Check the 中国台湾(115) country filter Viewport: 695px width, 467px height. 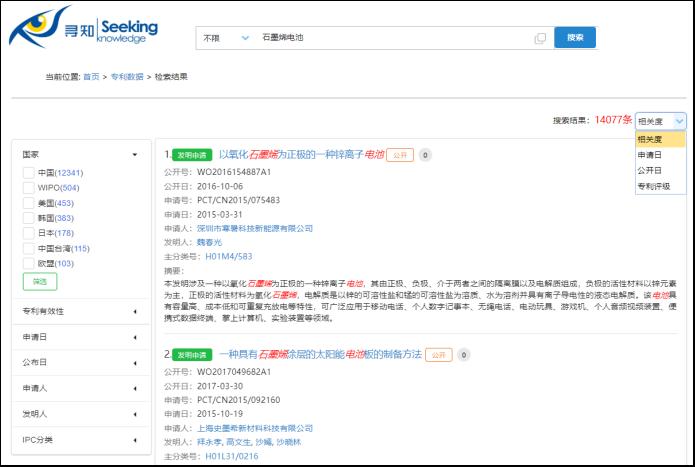(28, 248)
